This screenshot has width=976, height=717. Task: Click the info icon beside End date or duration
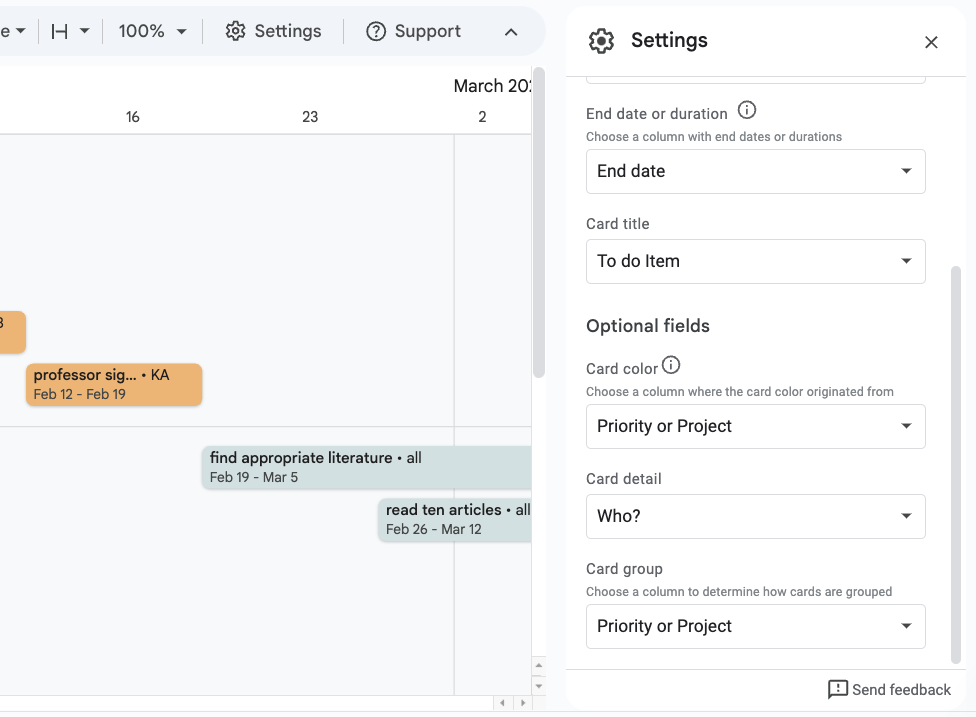pyautogui.click(x=746, y=110)
